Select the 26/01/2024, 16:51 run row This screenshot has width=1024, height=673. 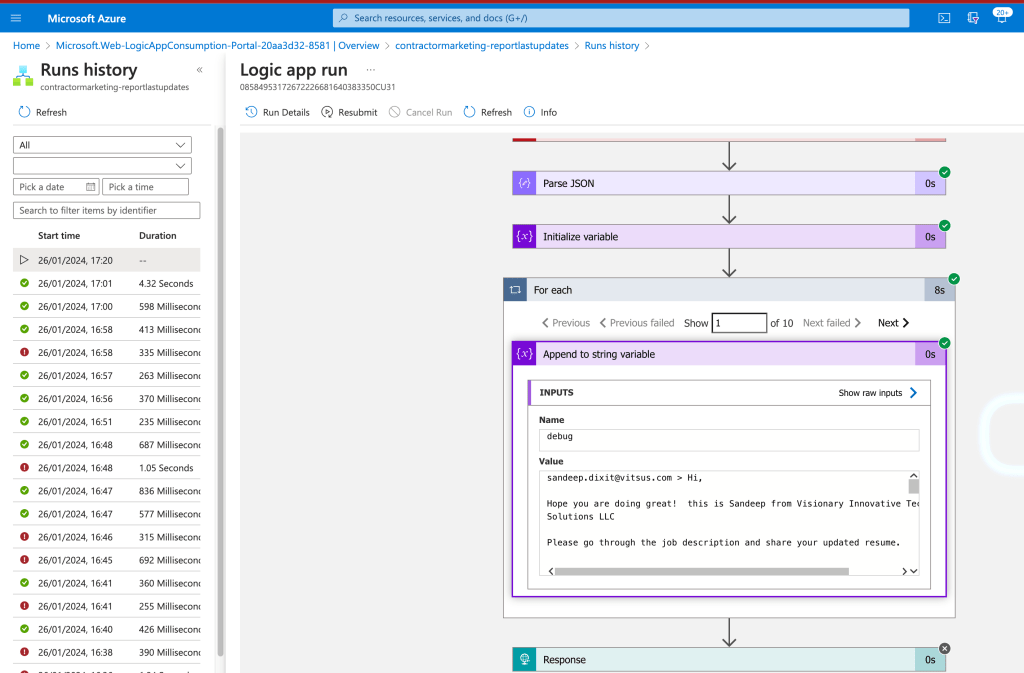click(x=106, y=422)
